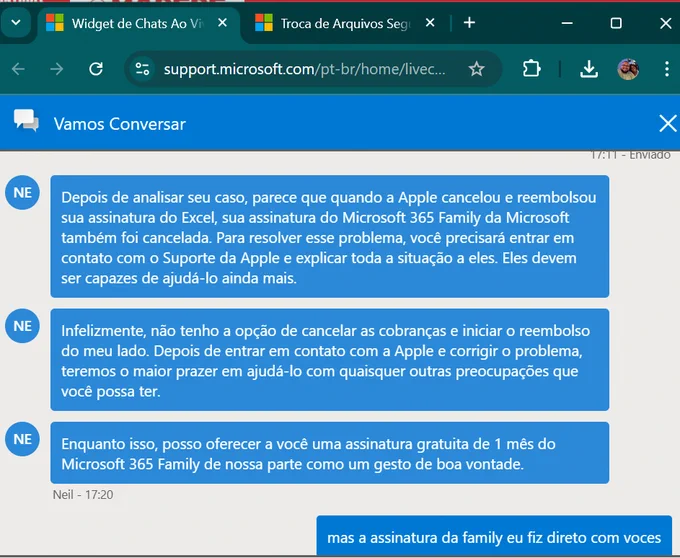
Task: Open a new browser tab
Action: click(469, 23)
